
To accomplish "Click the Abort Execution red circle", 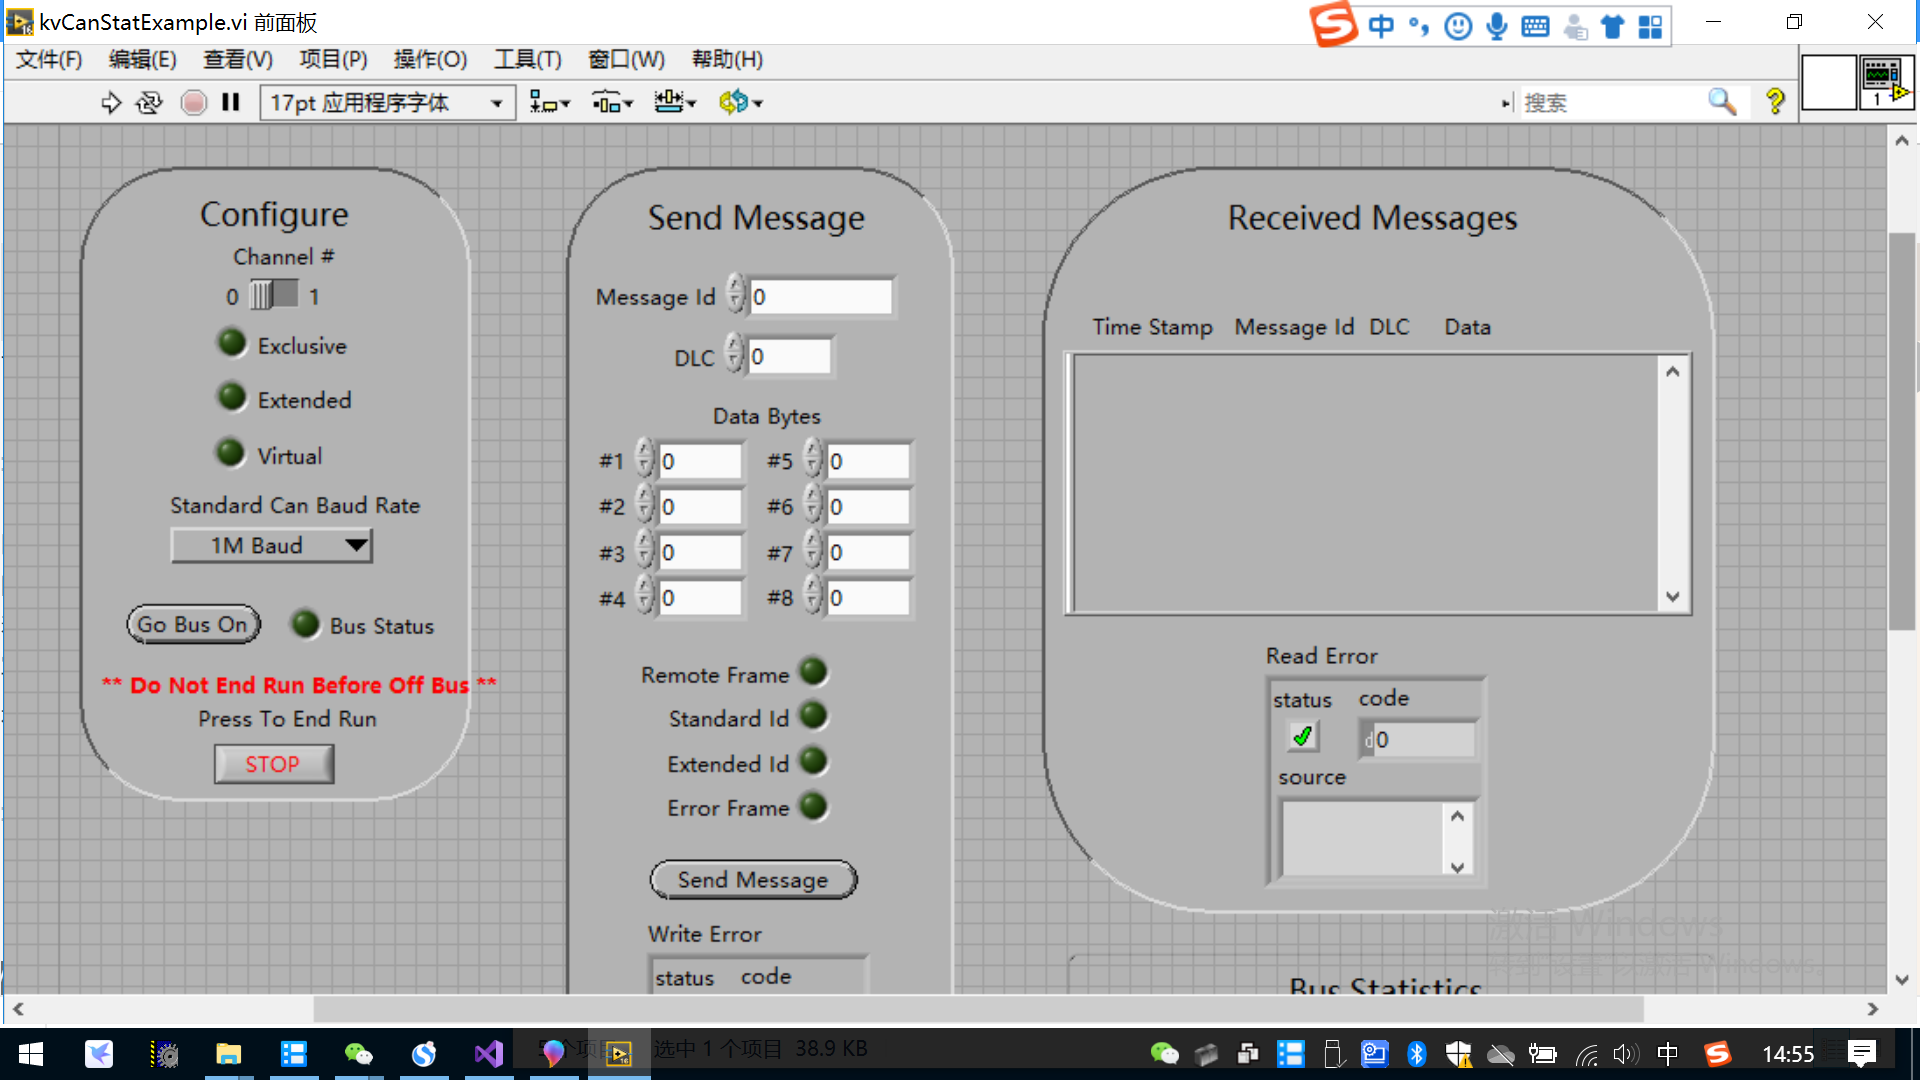I will pos(193,102).
